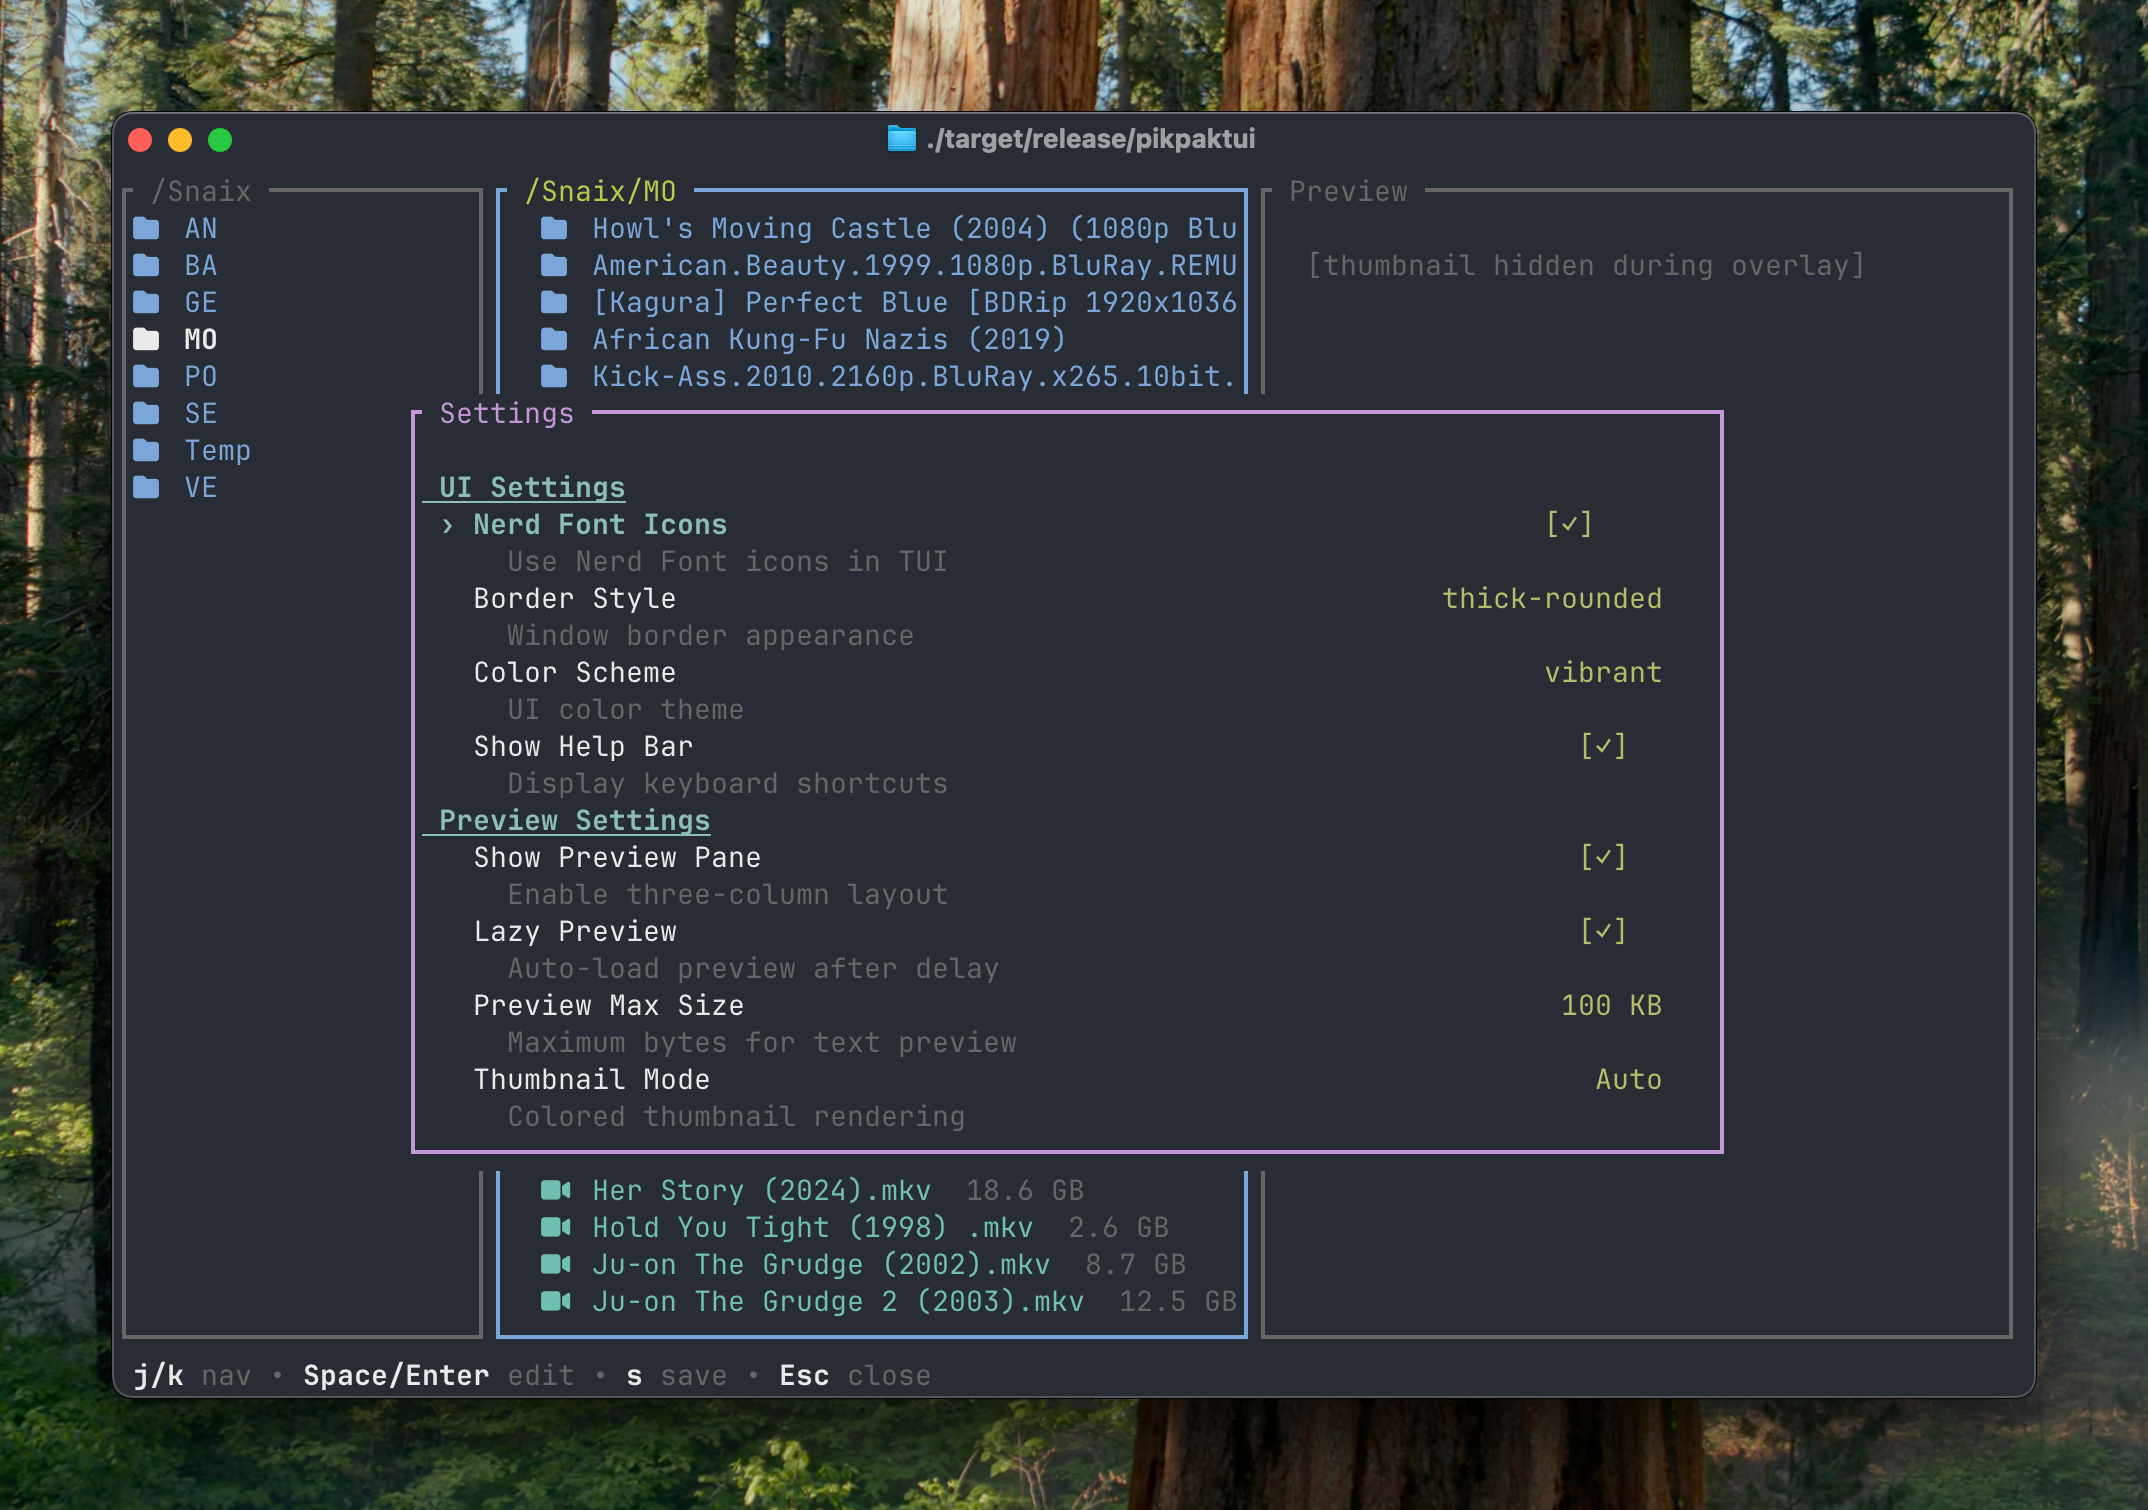Click the folder icon for African Kung-Fu Nazis

coord(554,340)
